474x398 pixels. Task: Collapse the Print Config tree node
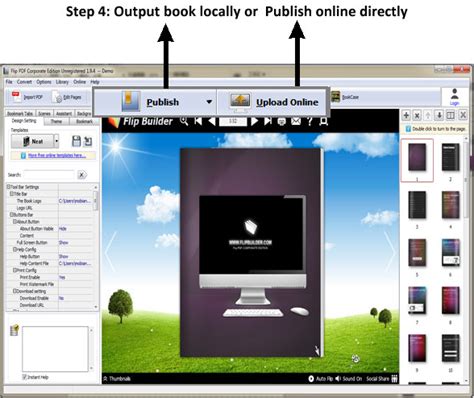pos(14,270)
